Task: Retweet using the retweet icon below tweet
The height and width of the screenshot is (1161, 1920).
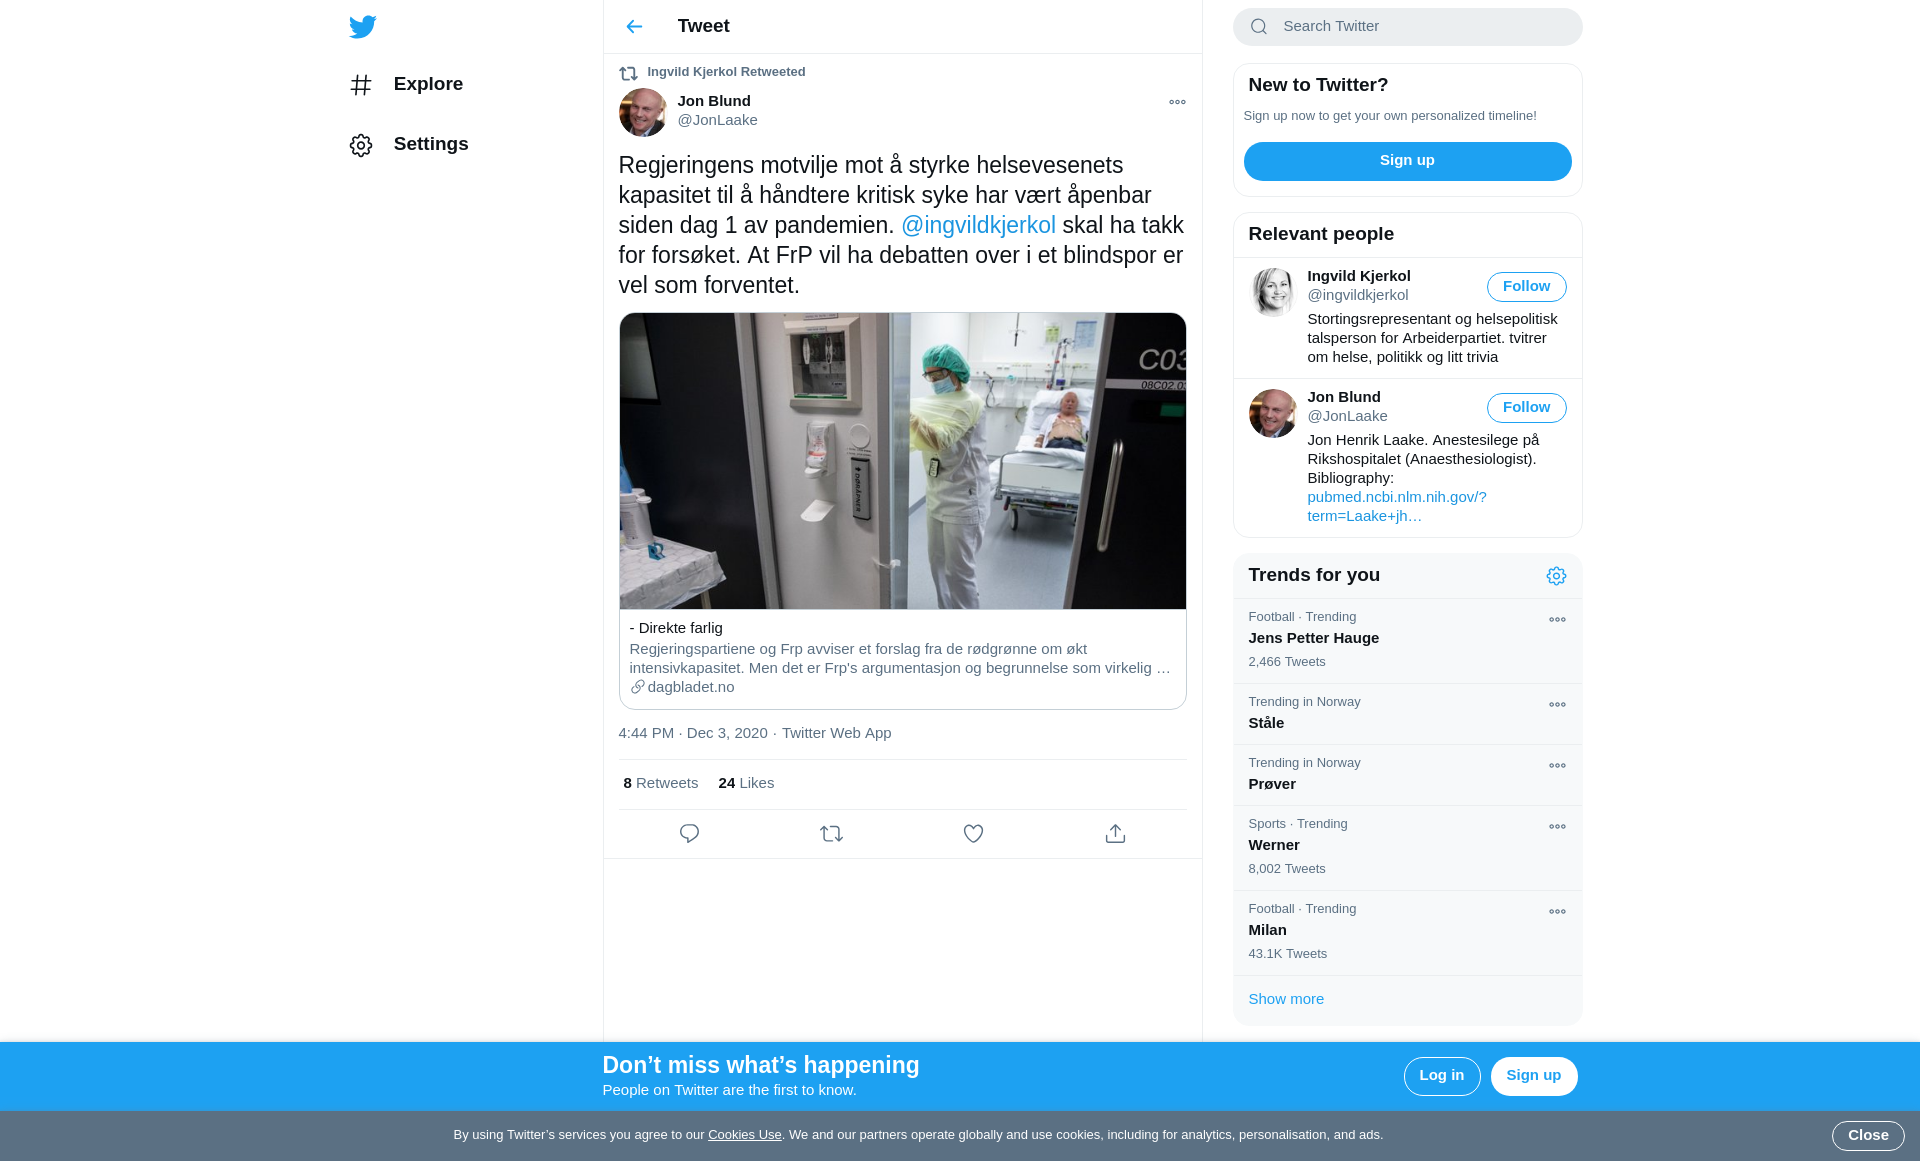Action: pos(831,834)
